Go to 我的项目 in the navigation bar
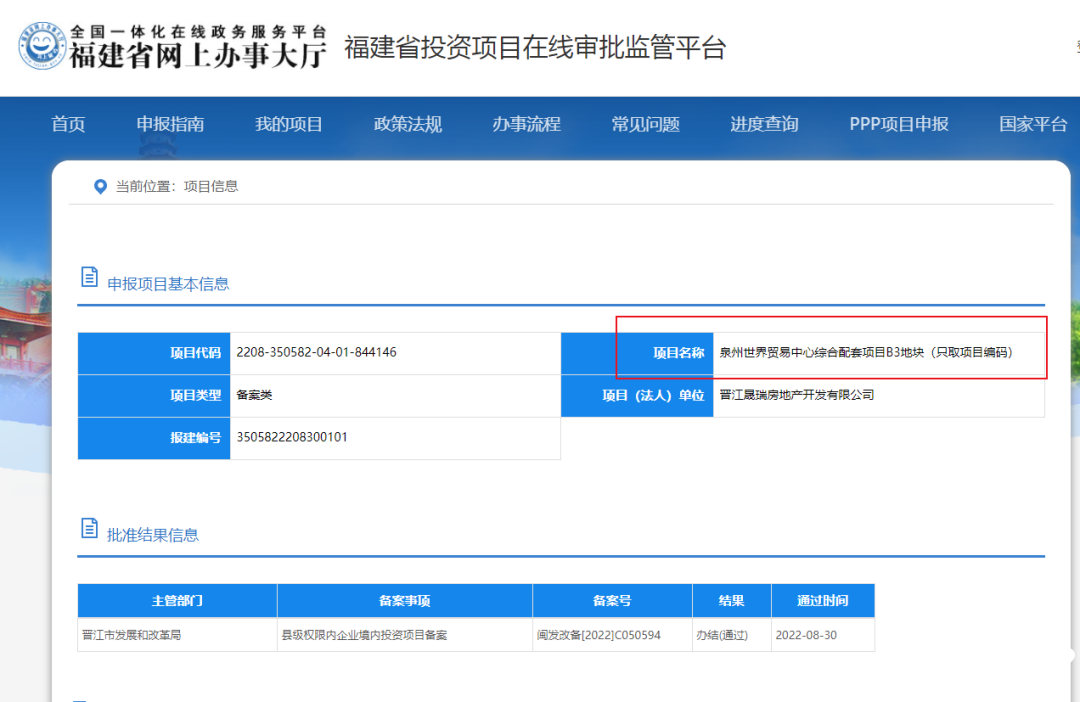The image size is (1080, 702). coord(289,124)
